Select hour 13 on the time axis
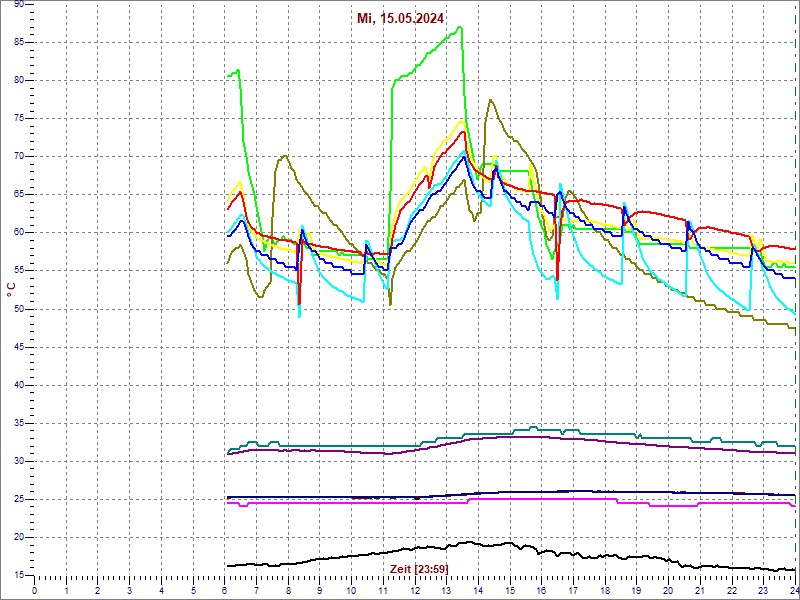The height and width of the screenshot is (600, 800). click(x=446, y=590)
